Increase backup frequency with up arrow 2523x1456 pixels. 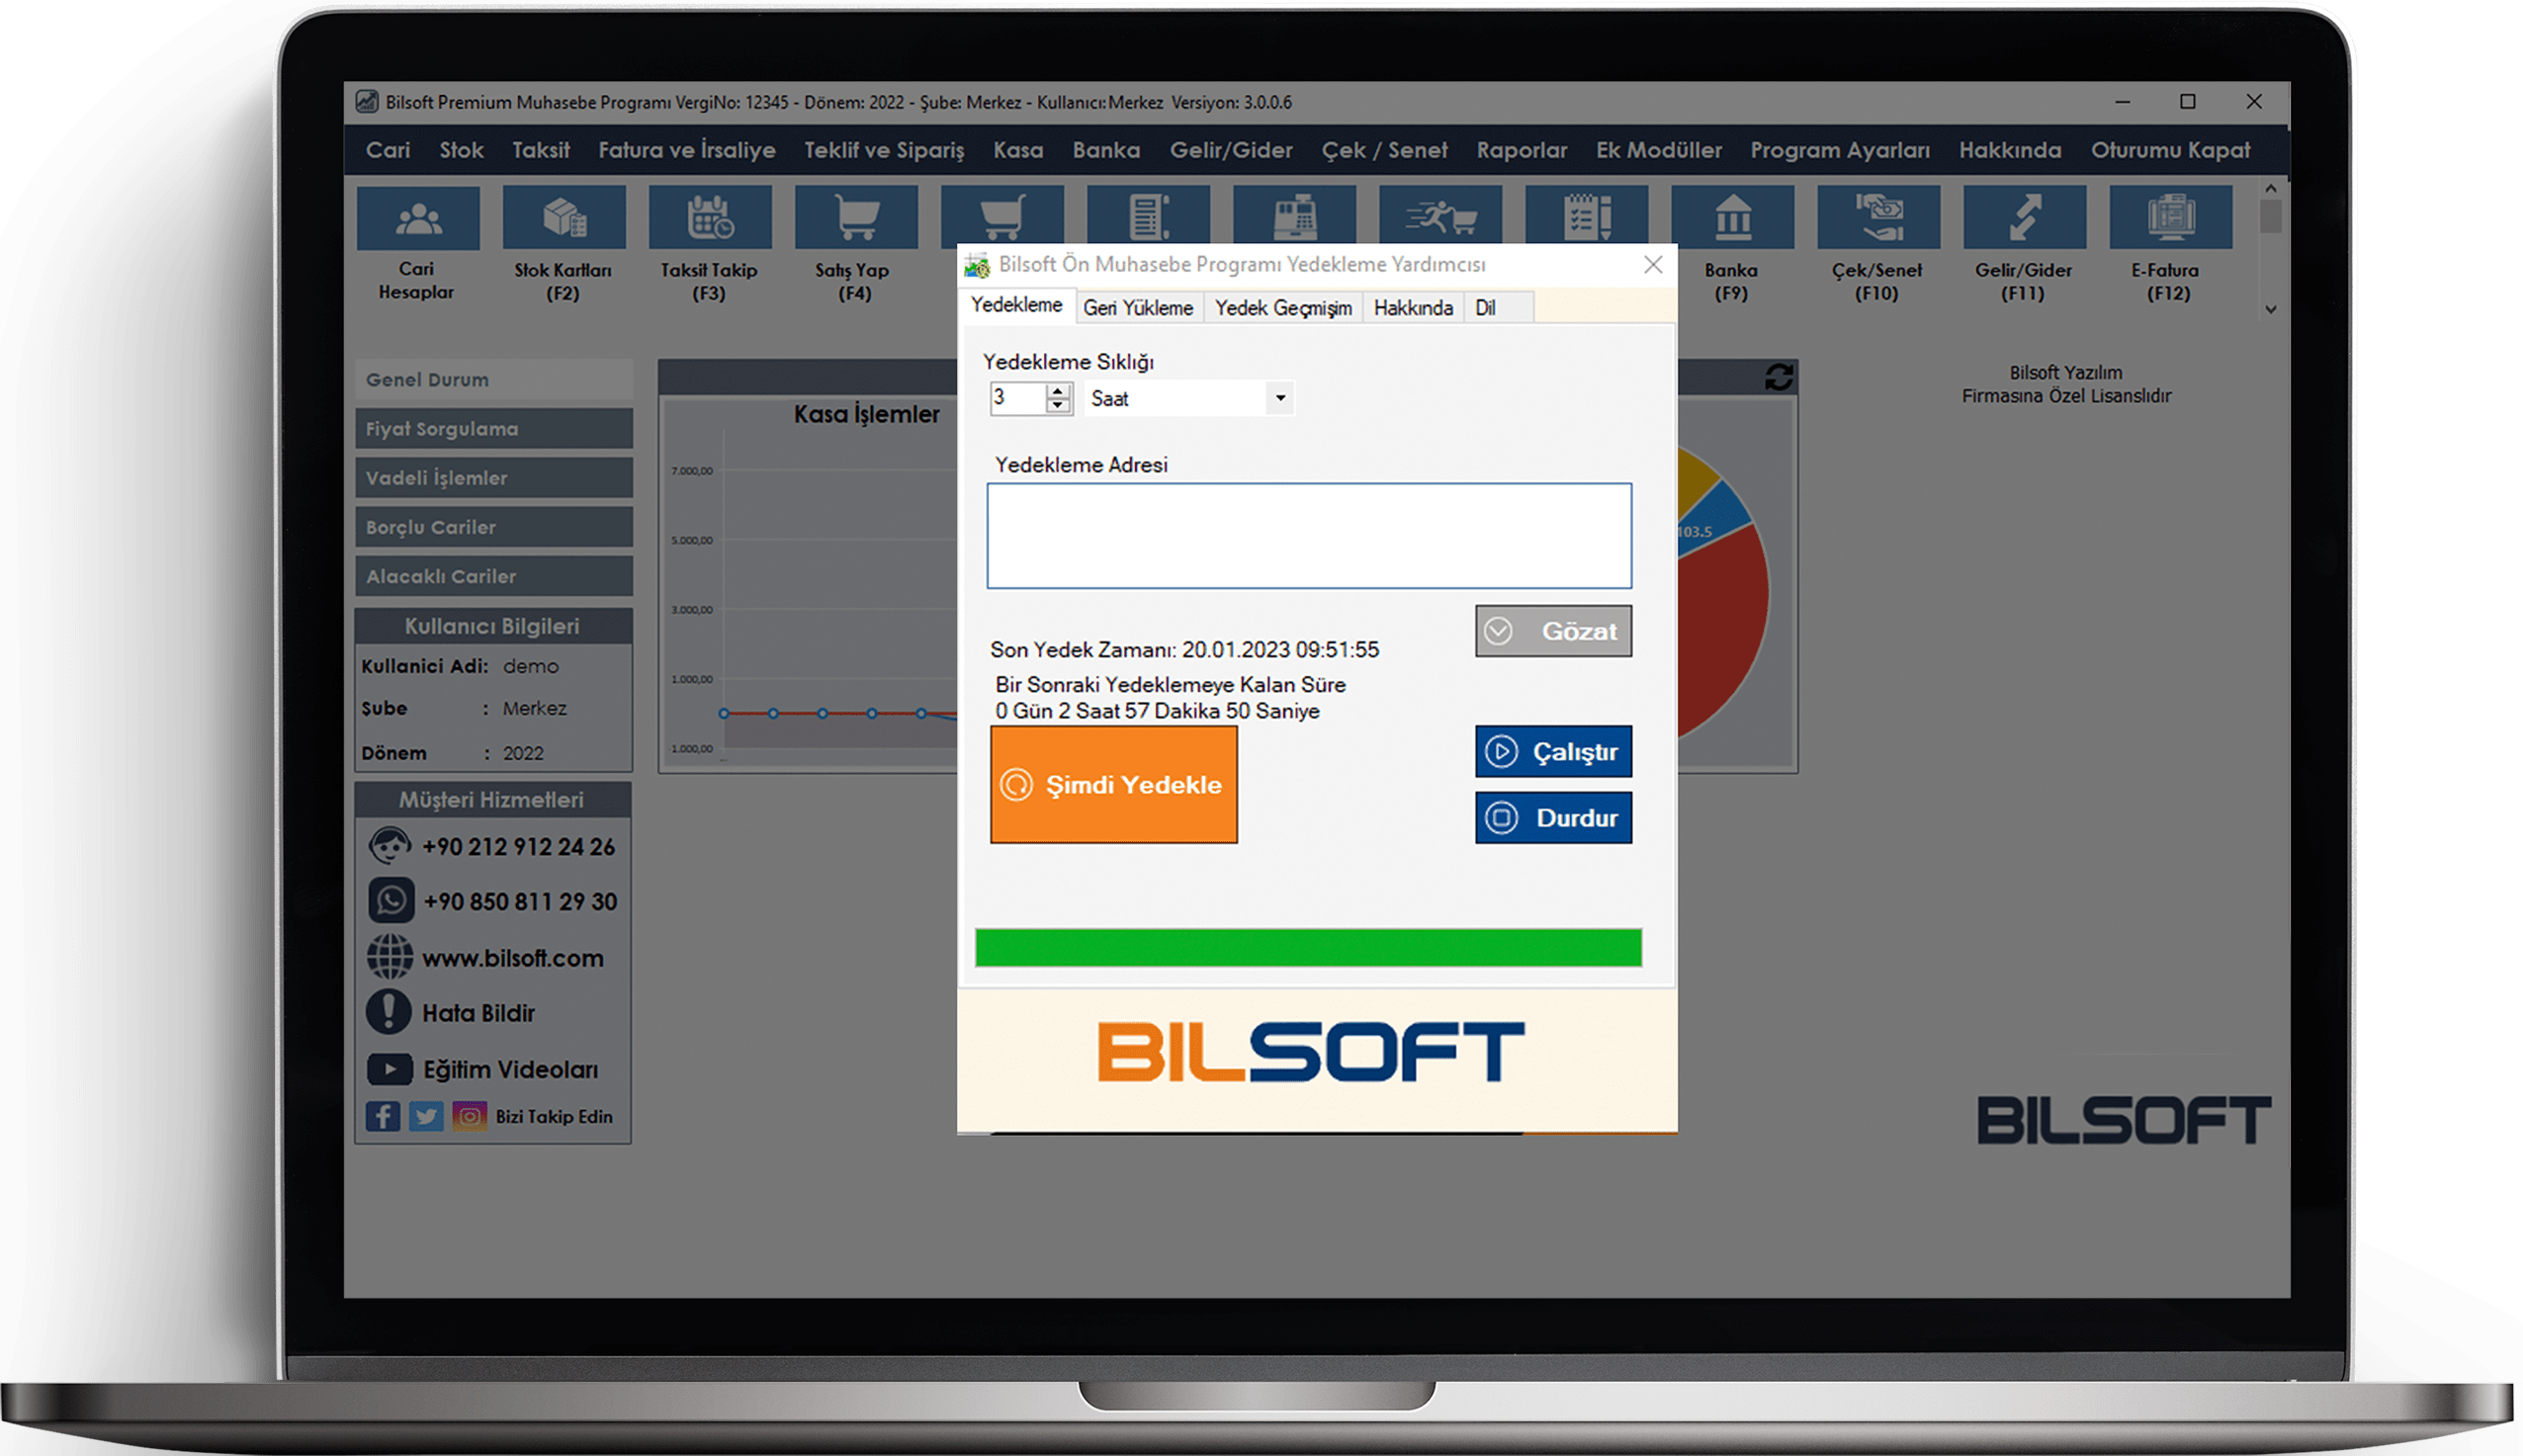[1058, 390]
